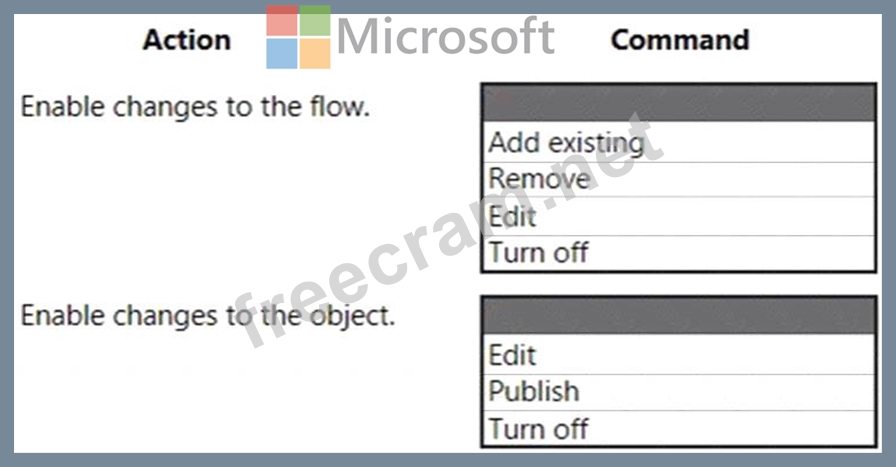Click the blue square of the Microsoft logo

(x=282, y=54)
